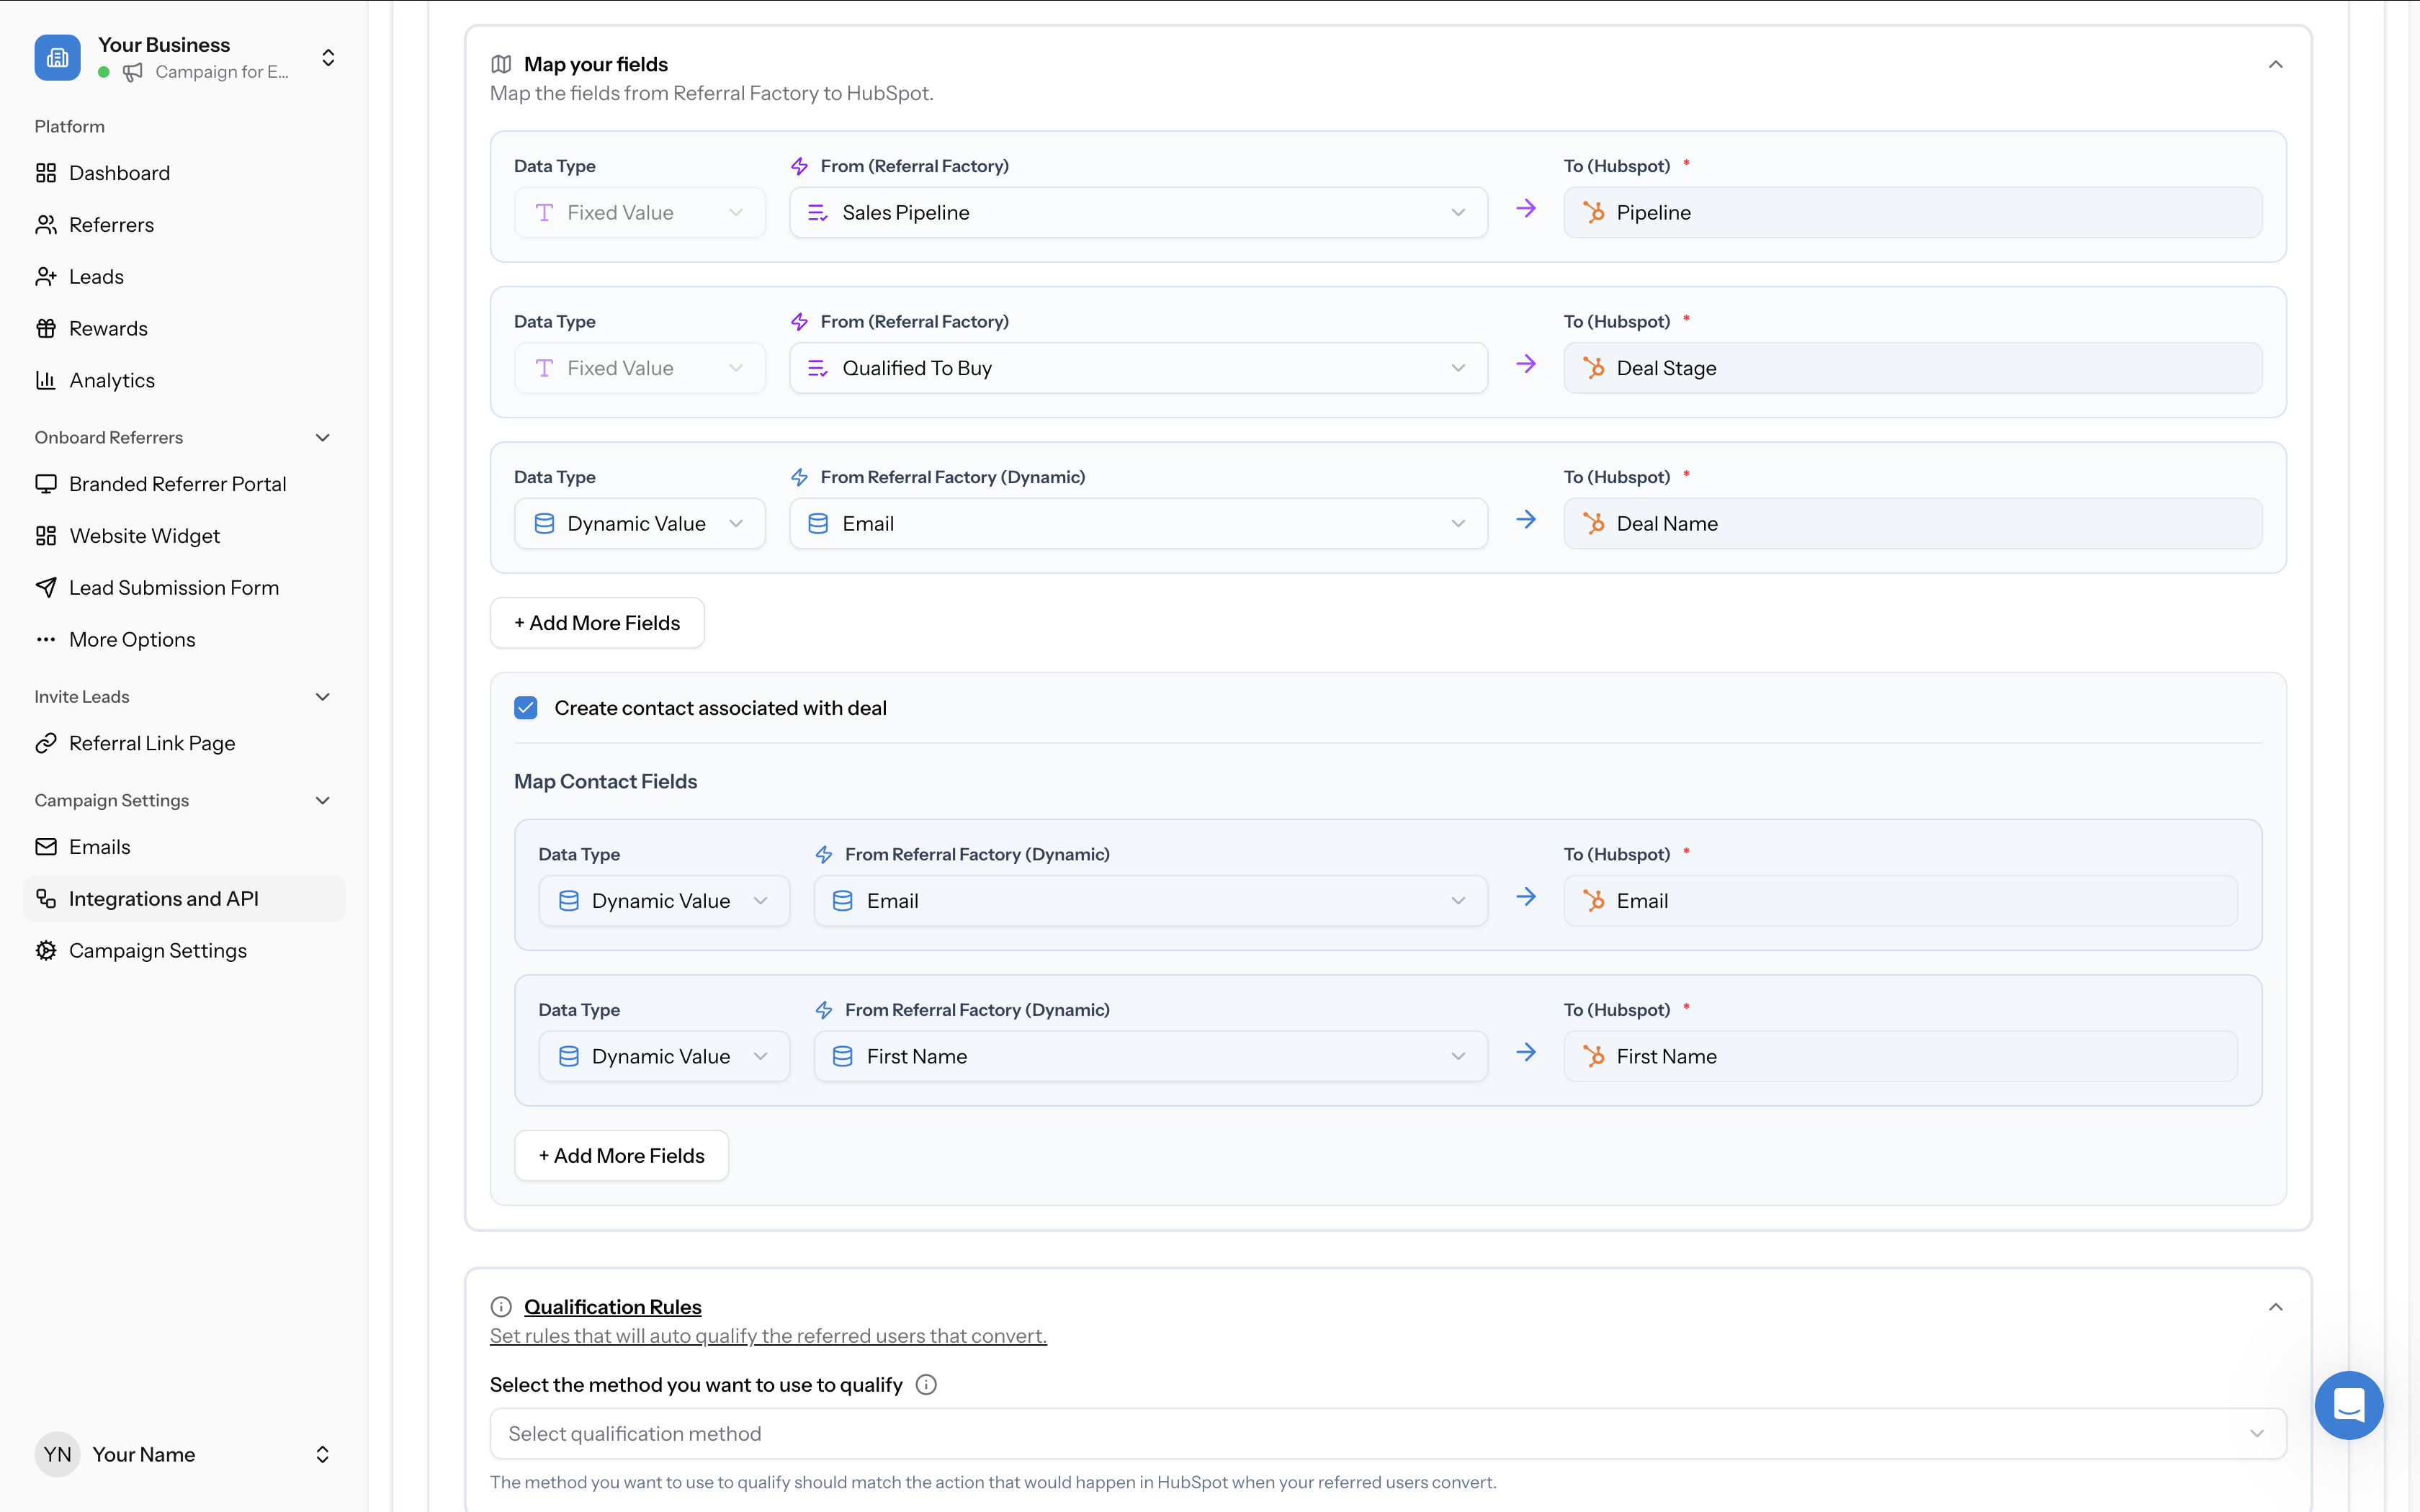Screen dimensions: 2420x1512
Task: Expand the Campaign Settings section chevron
Action: (x=322, y=800)
